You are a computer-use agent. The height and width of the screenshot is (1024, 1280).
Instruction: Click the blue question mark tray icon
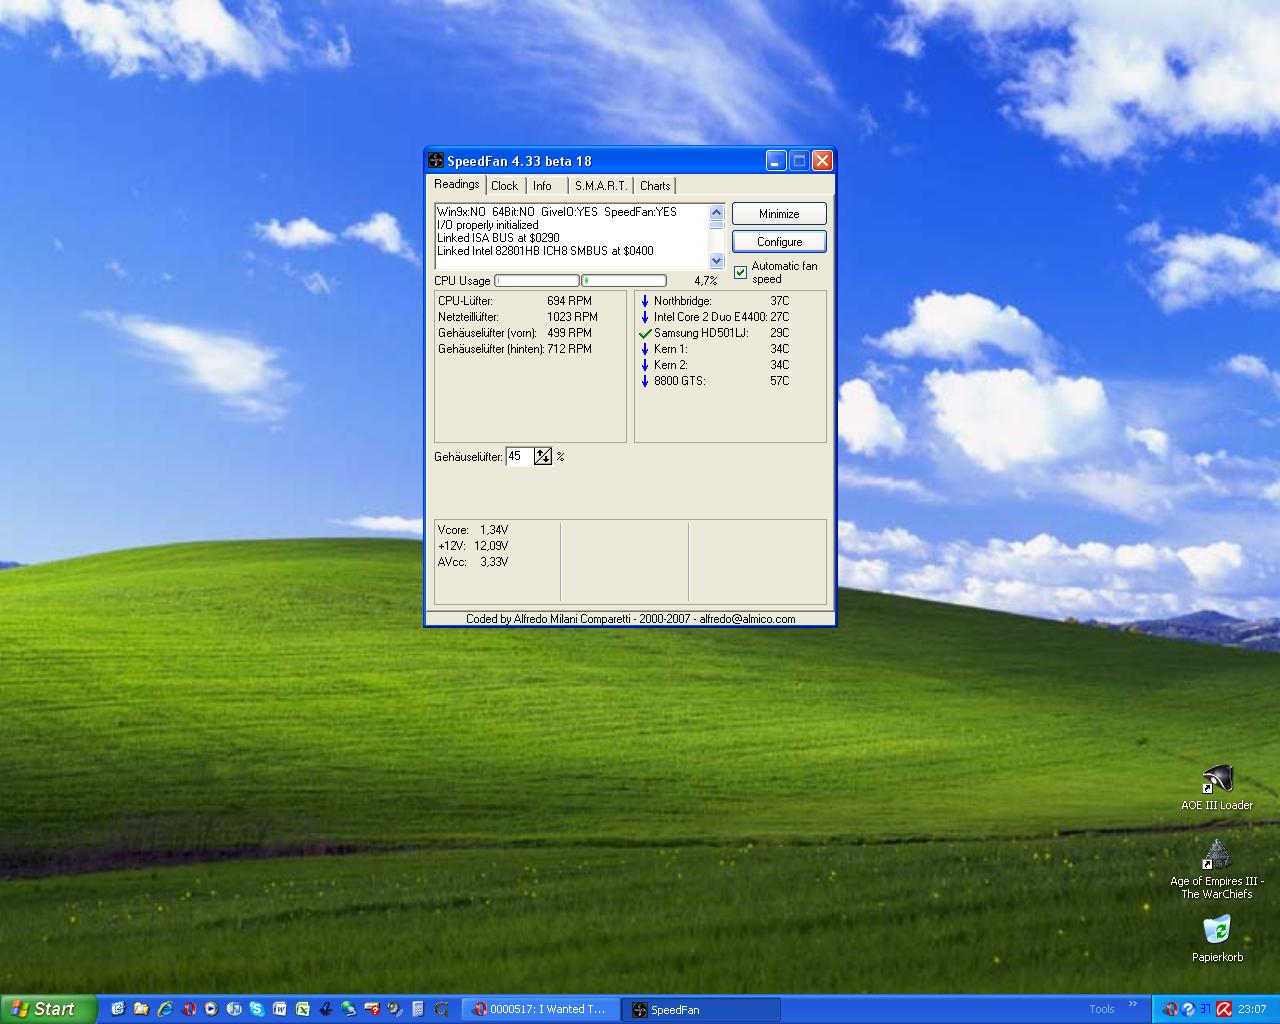(x=1188, y=1009)
